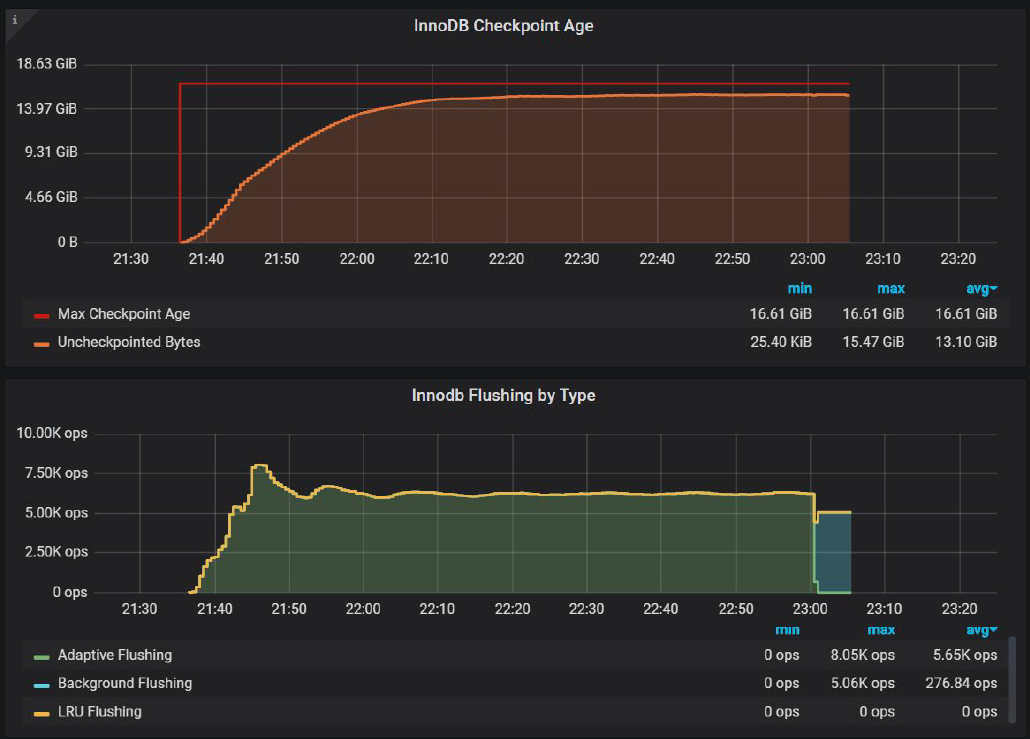Toggle the Adaptive Flushing series label
Screen dimensions: 1030x739
pos(114,655)
